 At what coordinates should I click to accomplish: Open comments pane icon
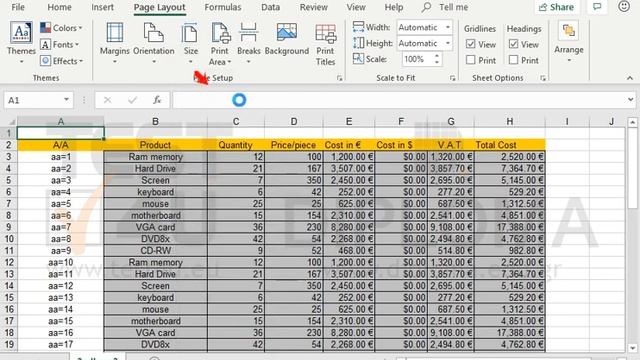(597, 7)
